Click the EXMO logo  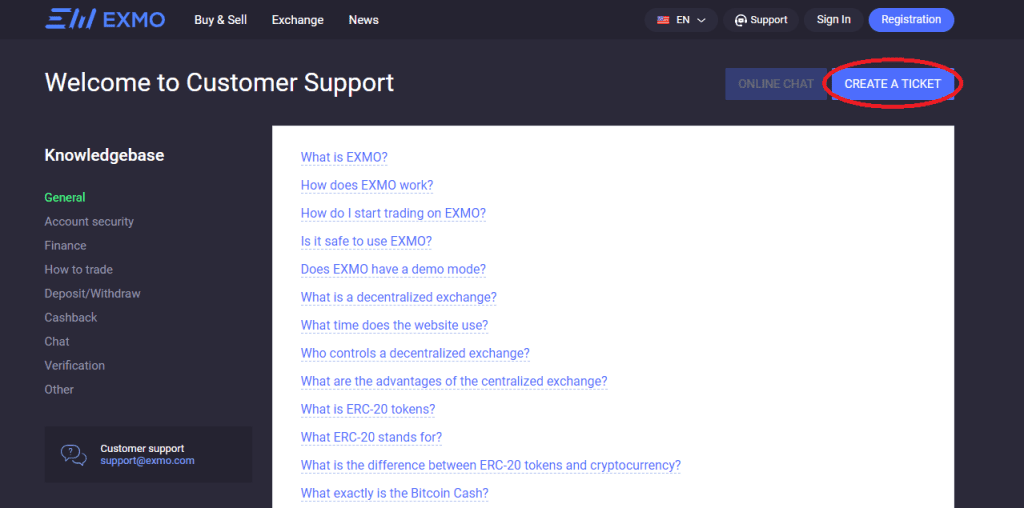pyautogui.click(x=105, y=20)
